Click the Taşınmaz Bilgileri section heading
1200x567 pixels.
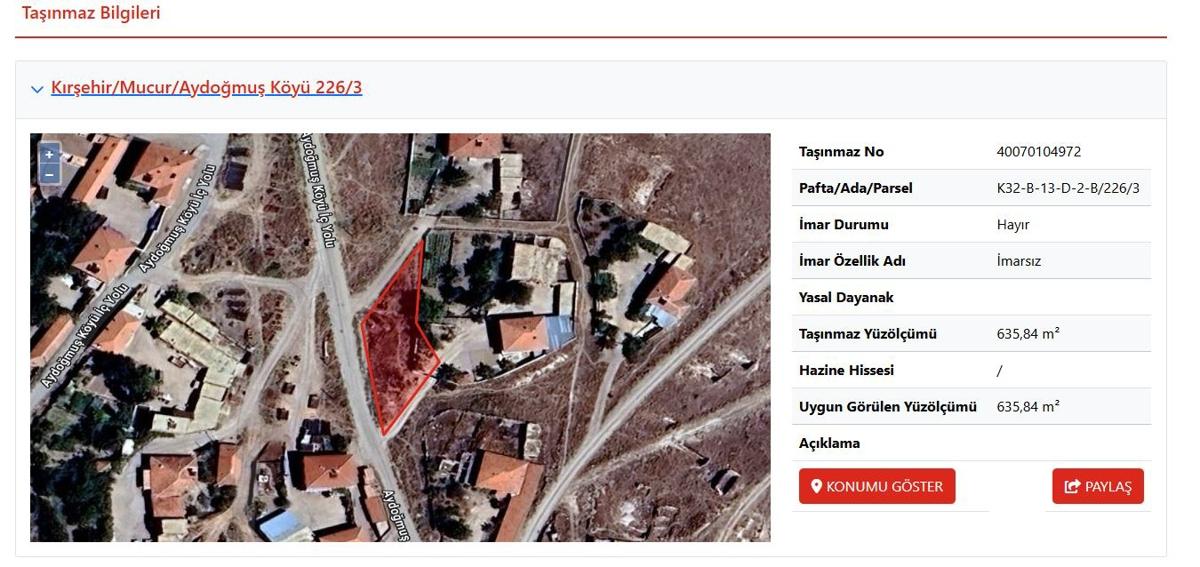91,13
